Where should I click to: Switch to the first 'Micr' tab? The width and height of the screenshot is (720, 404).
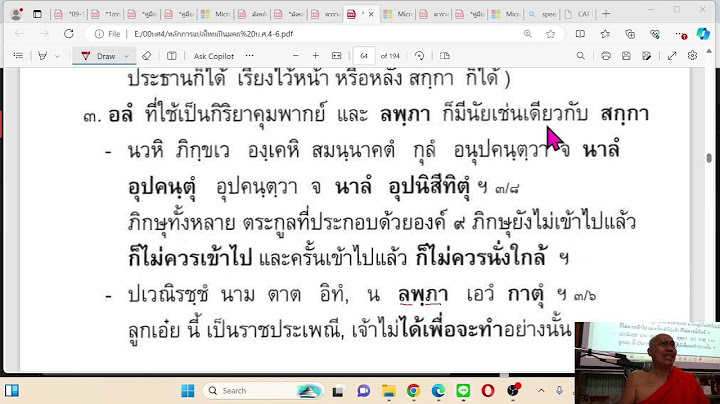(x=216, y=14)
